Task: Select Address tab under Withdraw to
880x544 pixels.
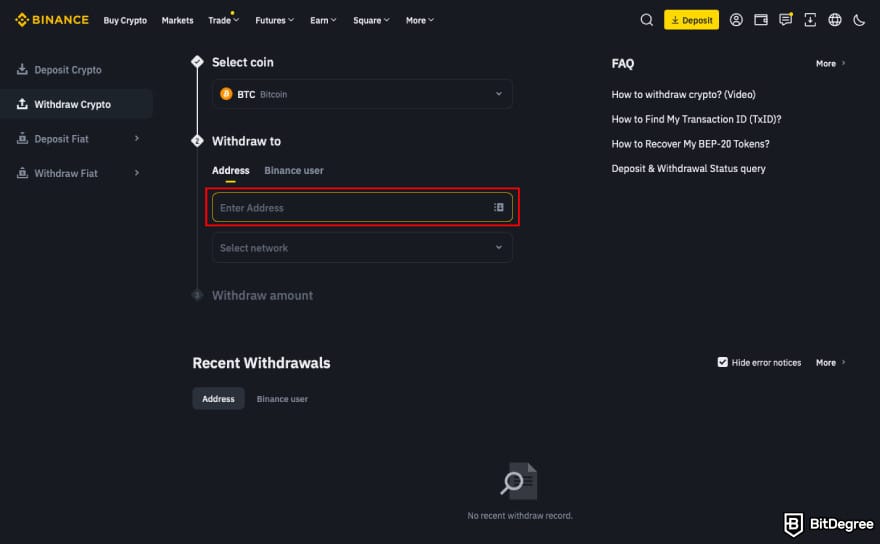Action: [231, 170]
